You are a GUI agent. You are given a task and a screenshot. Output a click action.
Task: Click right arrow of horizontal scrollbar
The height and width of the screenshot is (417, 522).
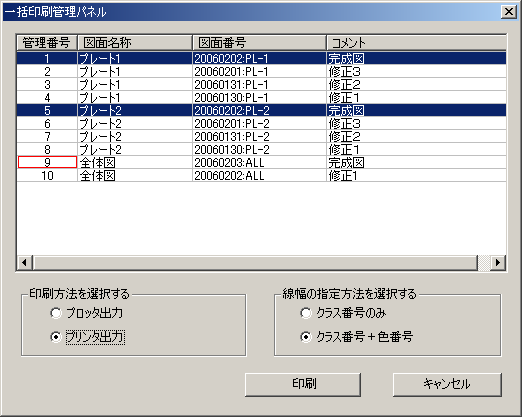[x=498, y=262]
